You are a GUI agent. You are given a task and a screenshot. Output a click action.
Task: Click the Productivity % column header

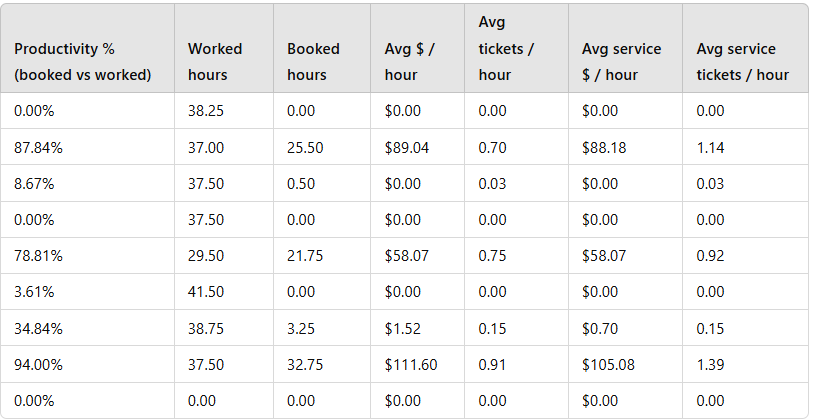(x=87, y=48)
